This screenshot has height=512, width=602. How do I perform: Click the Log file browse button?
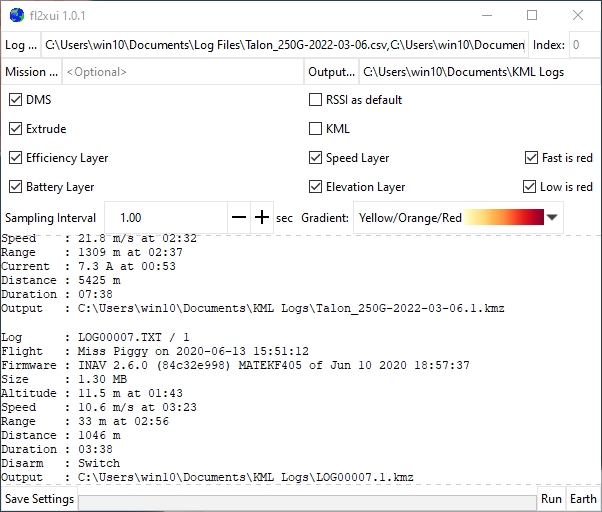coord(20,45)
